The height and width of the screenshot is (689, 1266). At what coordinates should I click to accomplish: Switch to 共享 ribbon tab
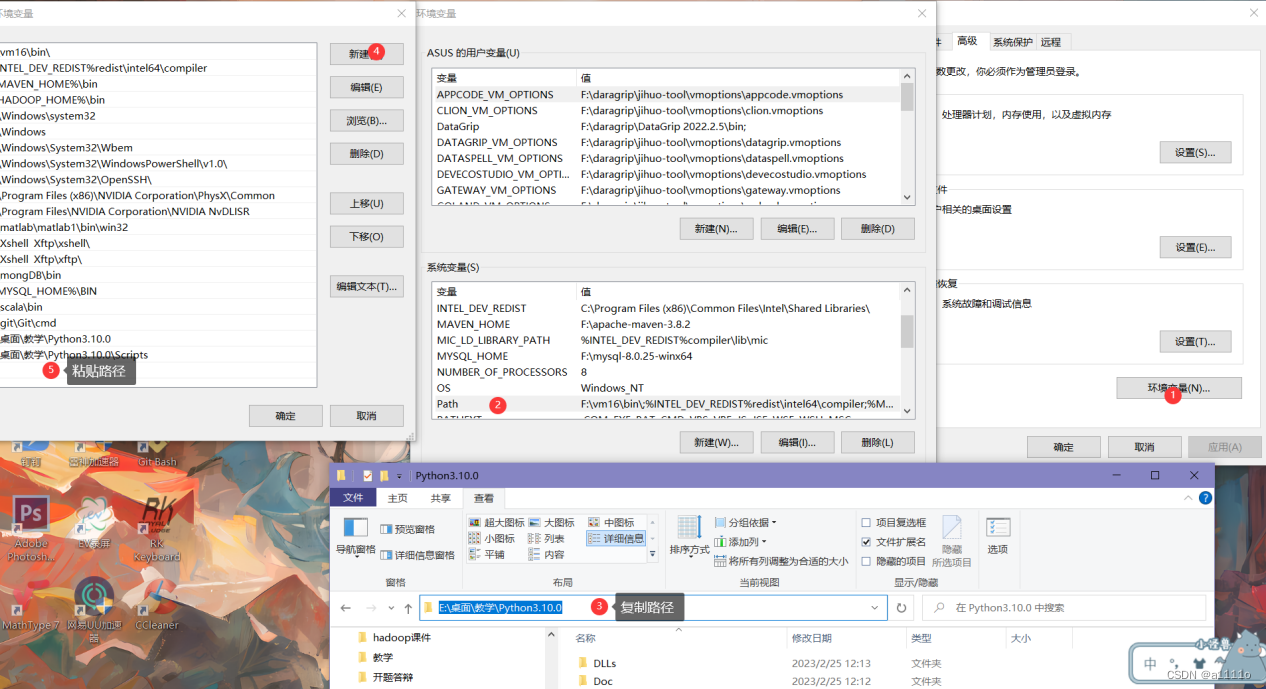(x=441, y=498)
